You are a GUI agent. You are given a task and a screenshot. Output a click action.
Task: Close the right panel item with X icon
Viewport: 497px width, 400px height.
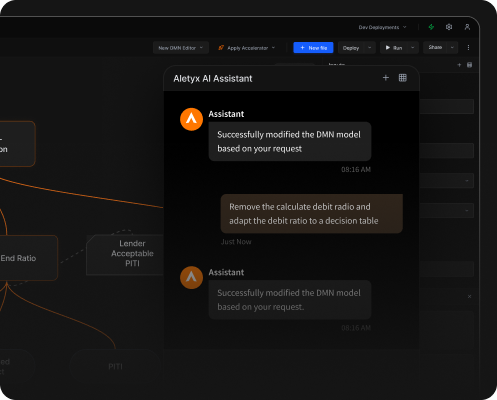[x=469, y=296]
